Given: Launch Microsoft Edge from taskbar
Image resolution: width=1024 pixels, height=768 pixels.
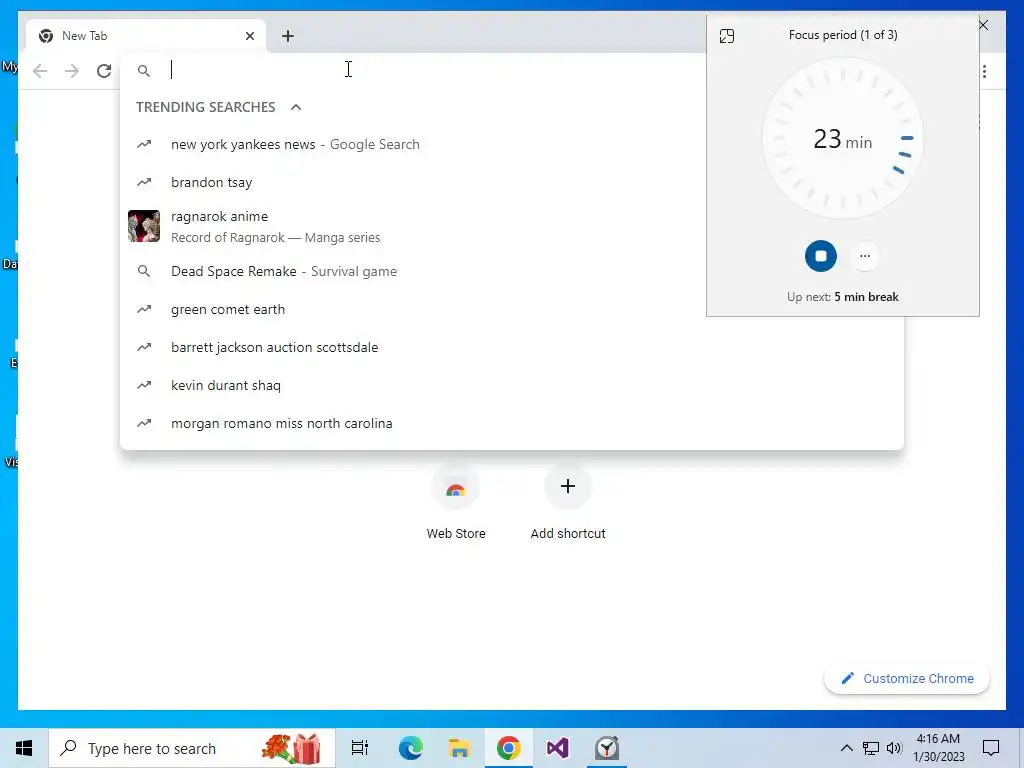Looking at the screenshot, I should click(x=411, y=748).
